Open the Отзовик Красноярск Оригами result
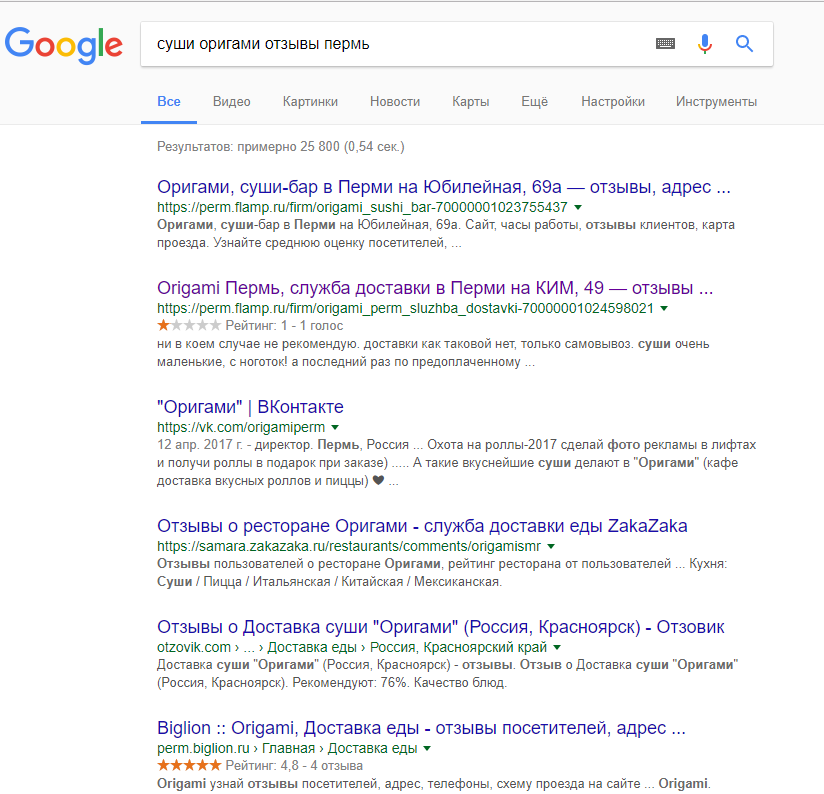824x794 pixels. pos(440,627)
